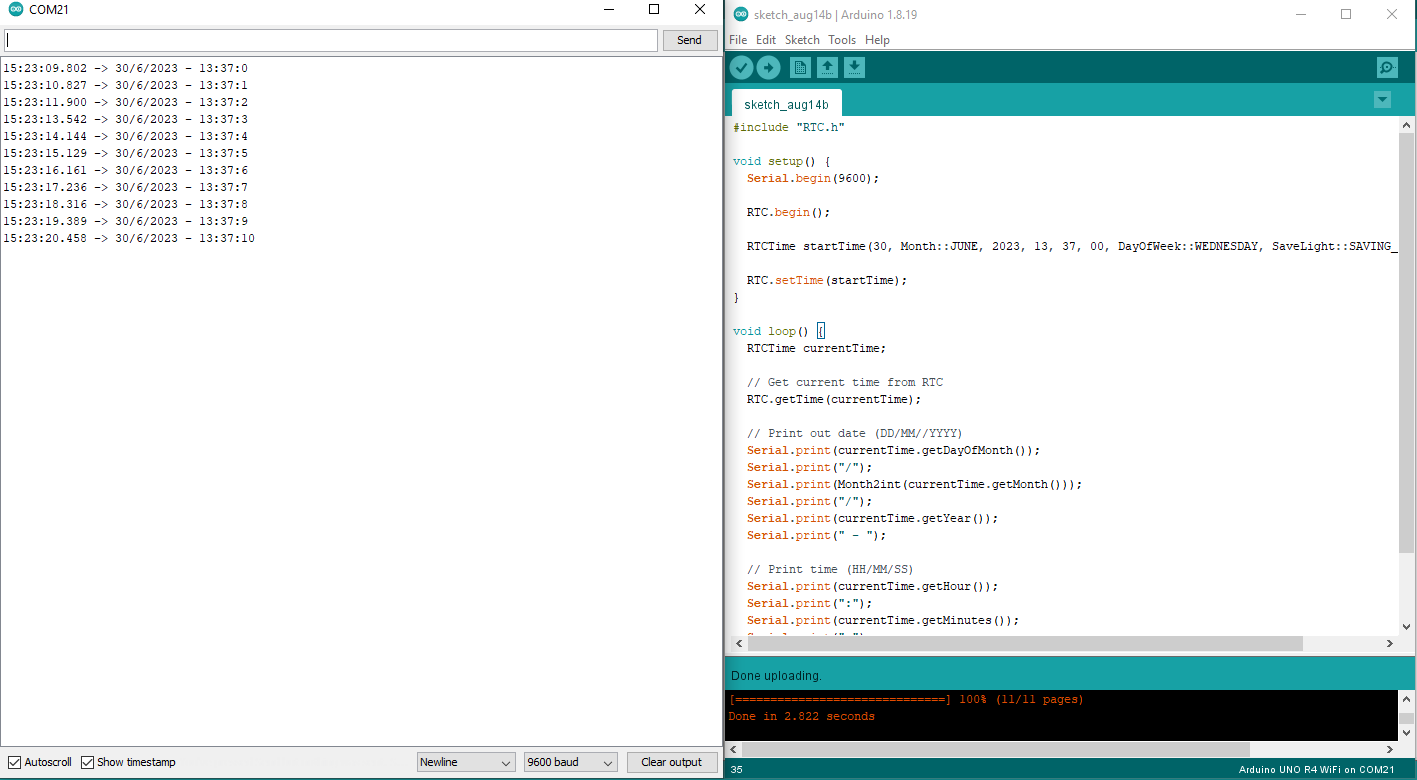
Task: Open the Edit menu
Action: [x=766, y=40]
